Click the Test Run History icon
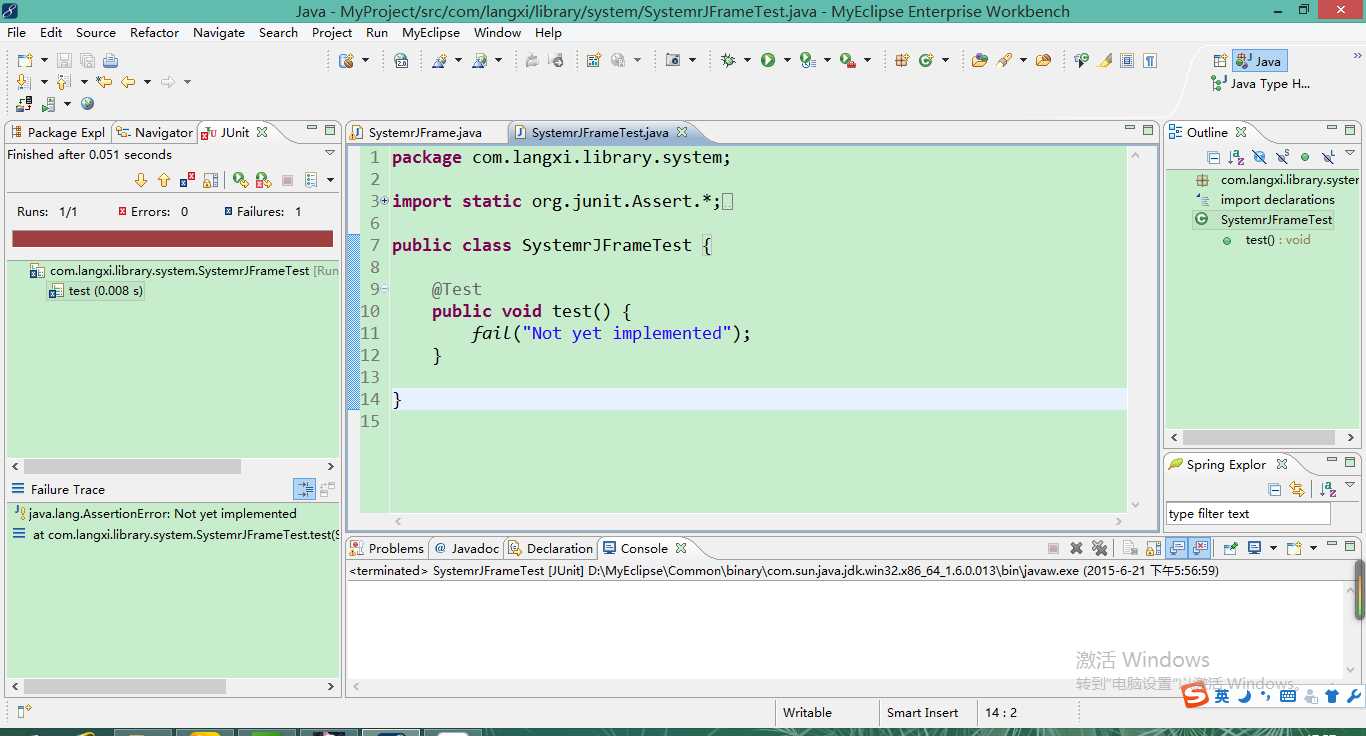 (x=311, y=180)
